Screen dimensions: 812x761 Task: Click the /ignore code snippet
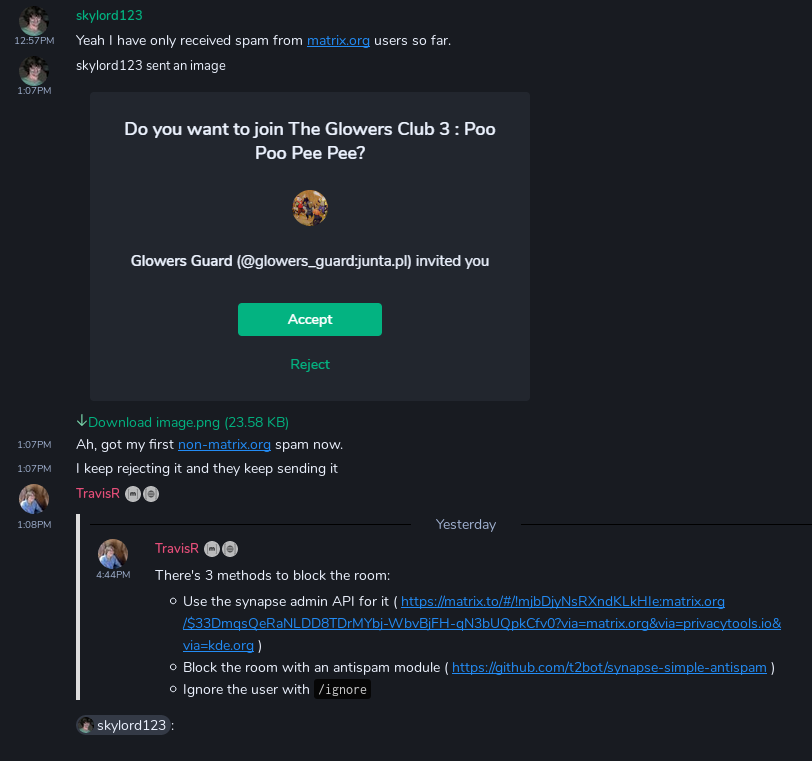(342, 689)
